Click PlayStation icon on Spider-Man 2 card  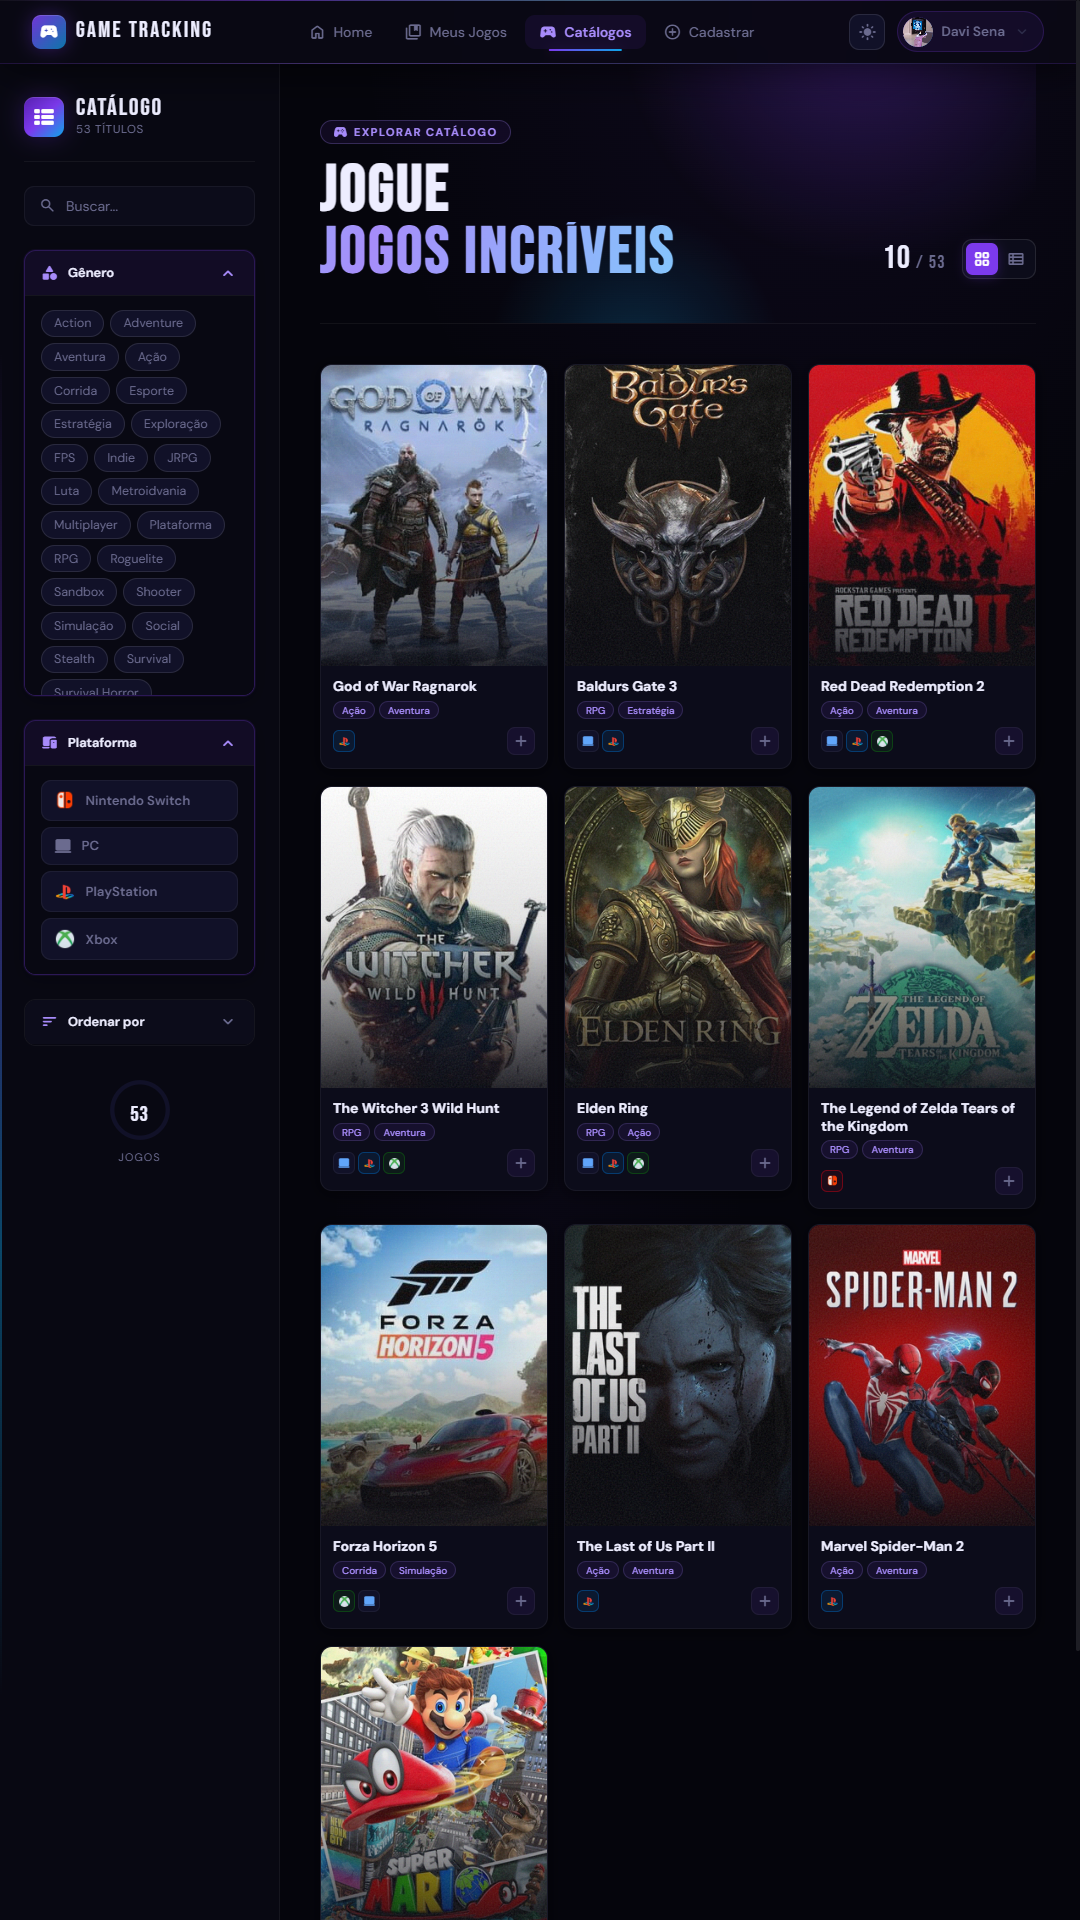[832, 1601]
